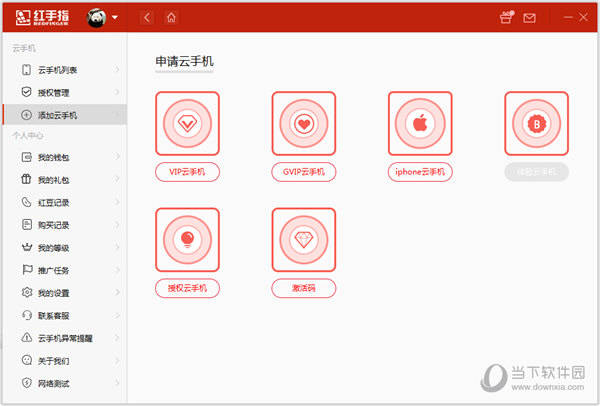Open 网络测试 sidebar entry
This screenshot has width=600, height=406.
click(65, 383)
